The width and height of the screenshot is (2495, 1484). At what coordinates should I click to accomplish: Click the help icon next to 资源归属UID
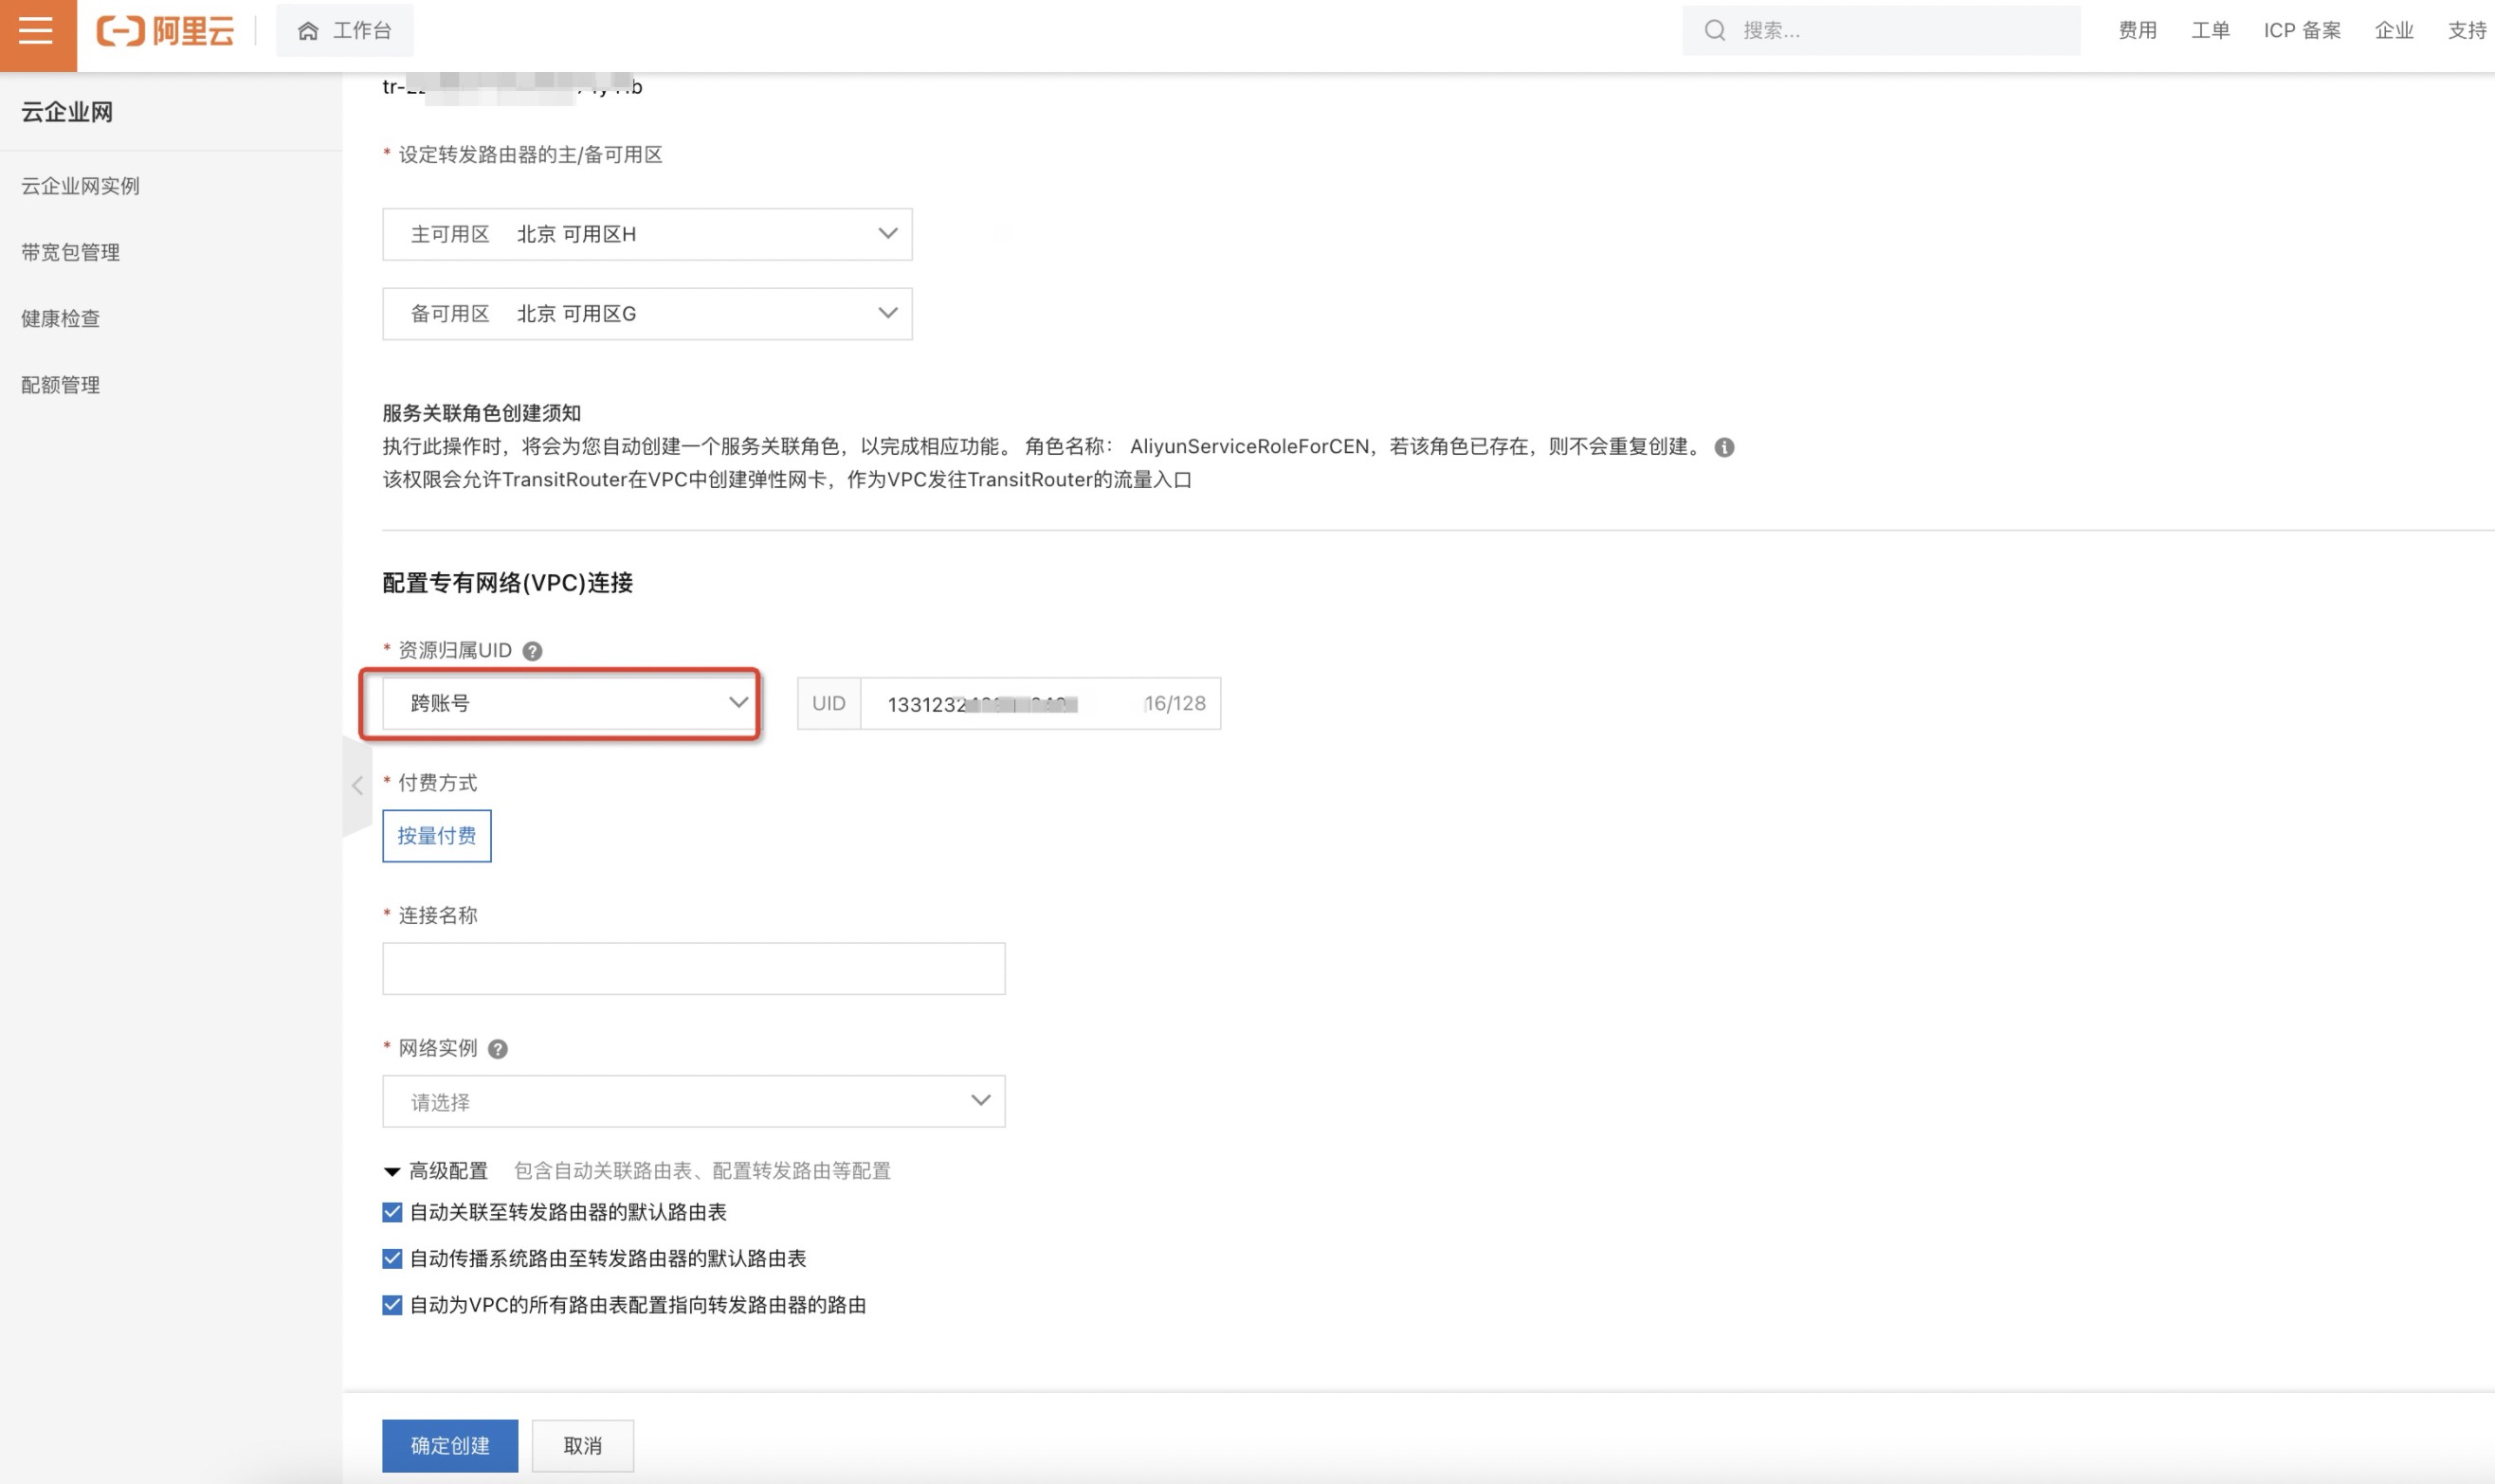pyautogui.click(x=532, y=651)
